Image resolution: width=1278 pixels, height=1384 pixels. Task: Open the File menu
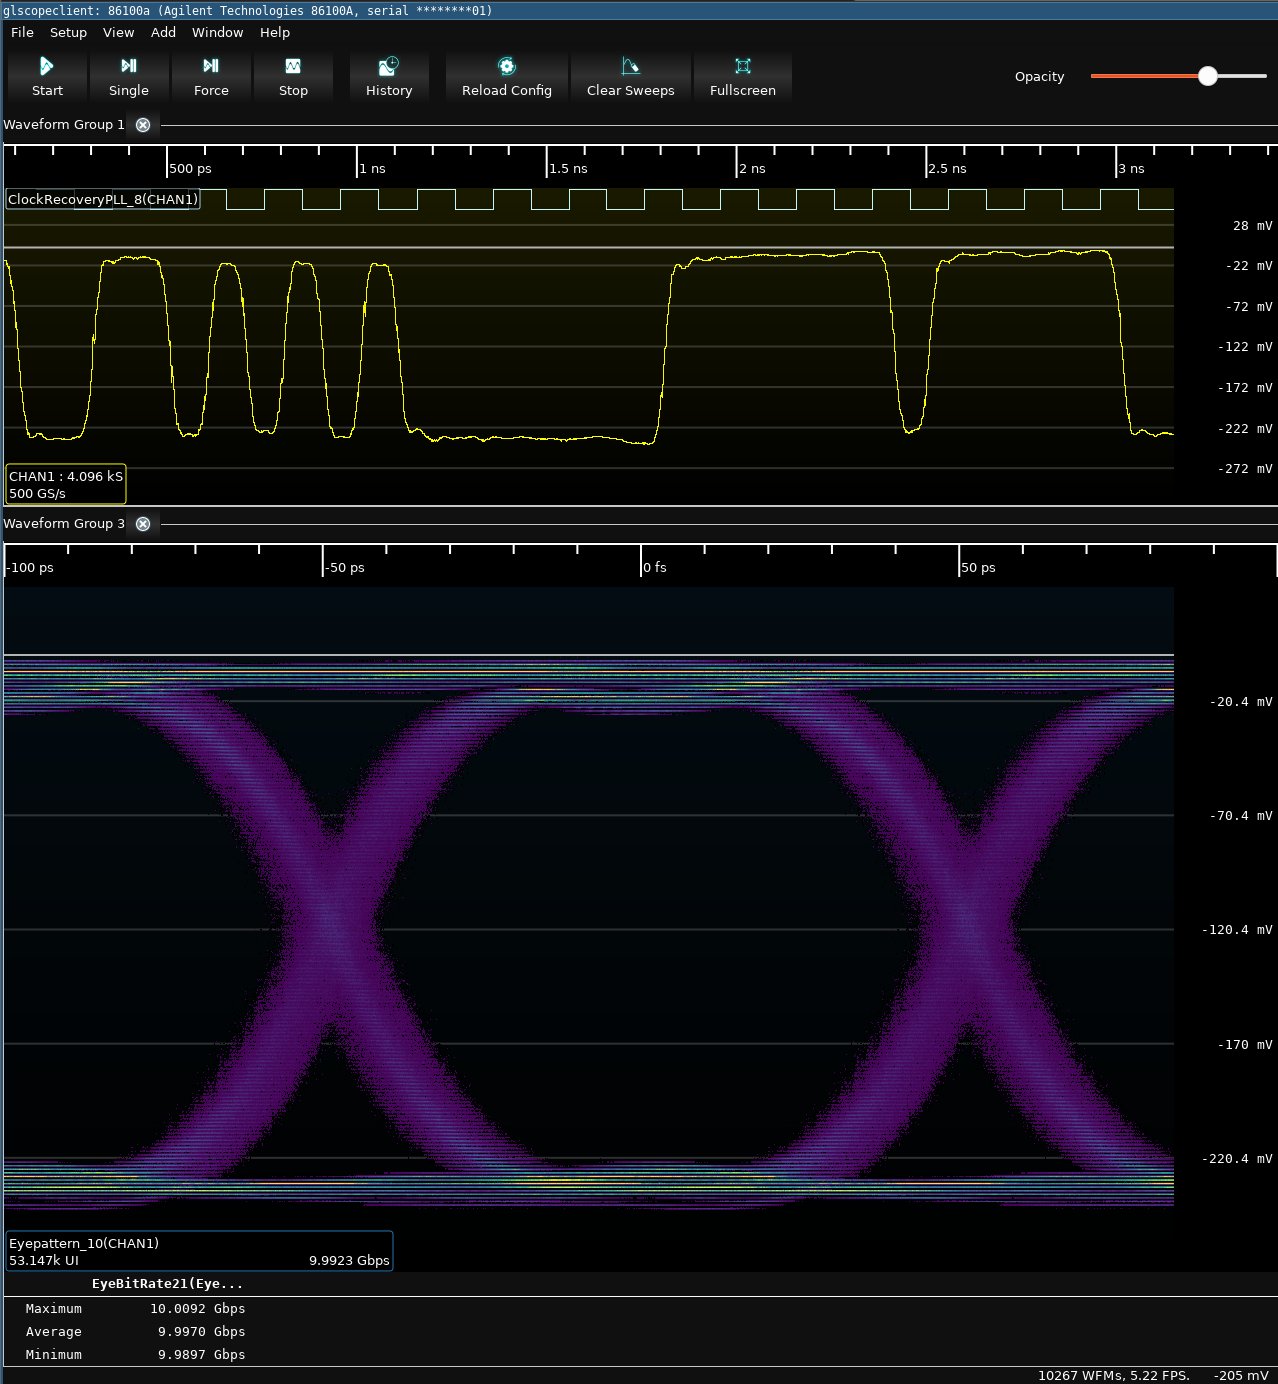(22, 32)
